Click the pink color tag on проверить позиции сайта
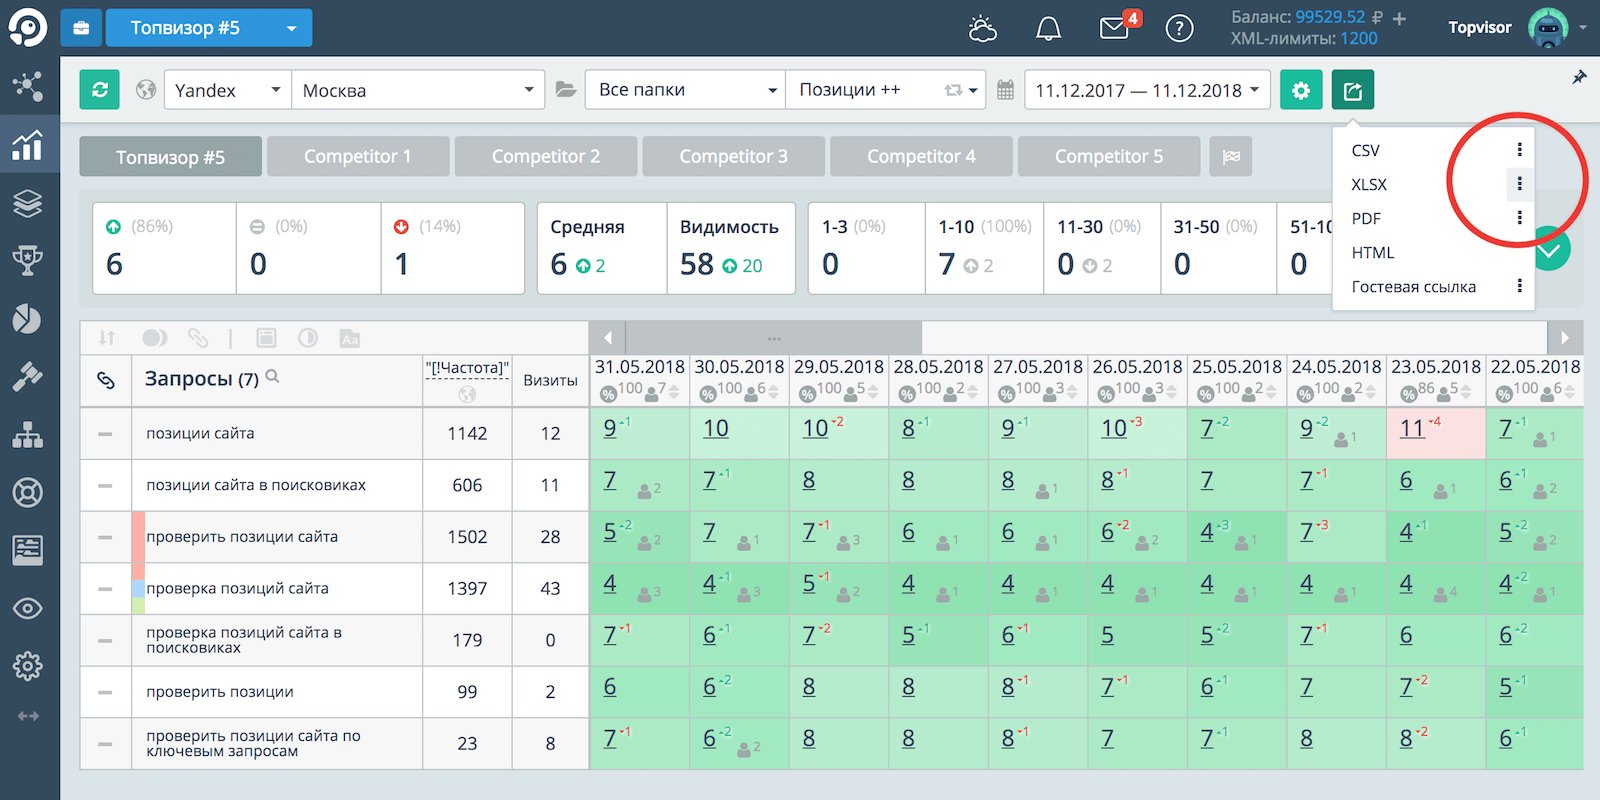1600x800 pixels. coord(138,537)
